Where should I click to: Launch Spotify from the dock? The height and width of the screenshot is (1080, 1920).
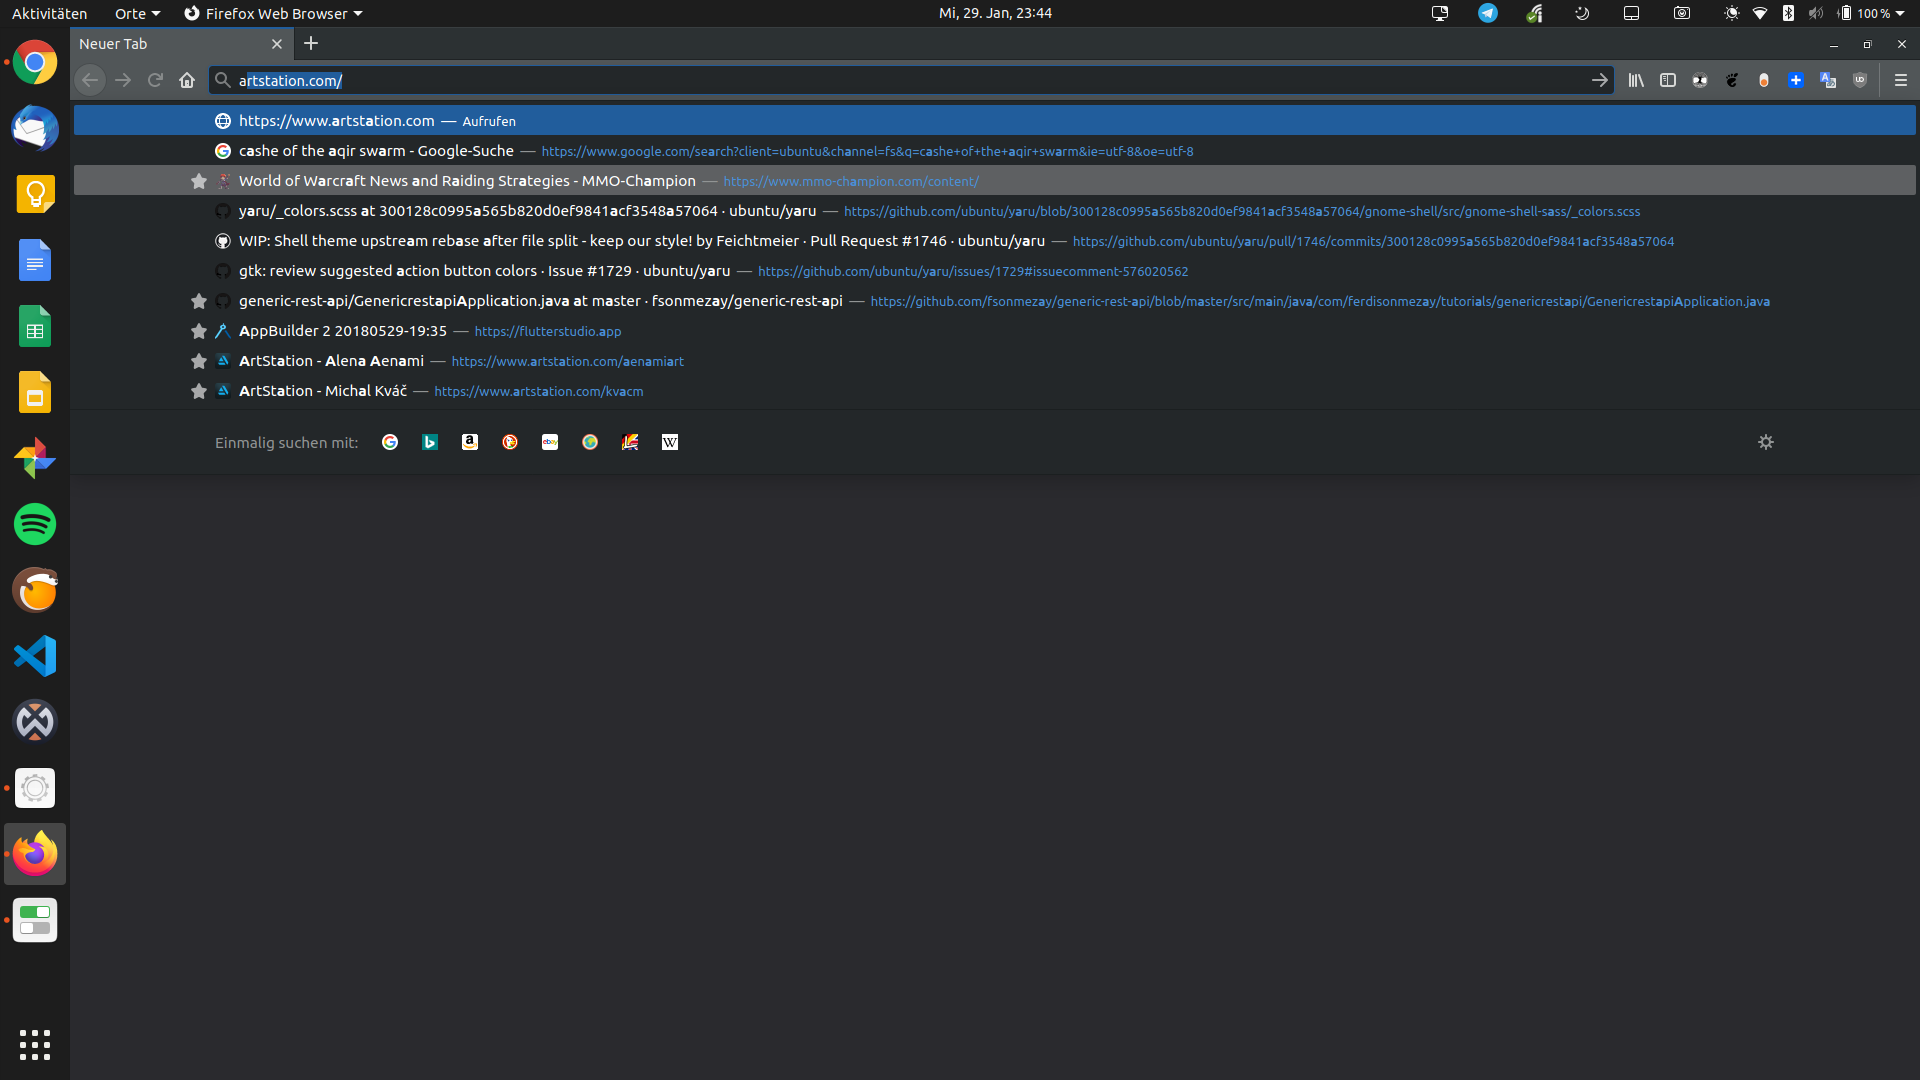click(x=35, y=524)
